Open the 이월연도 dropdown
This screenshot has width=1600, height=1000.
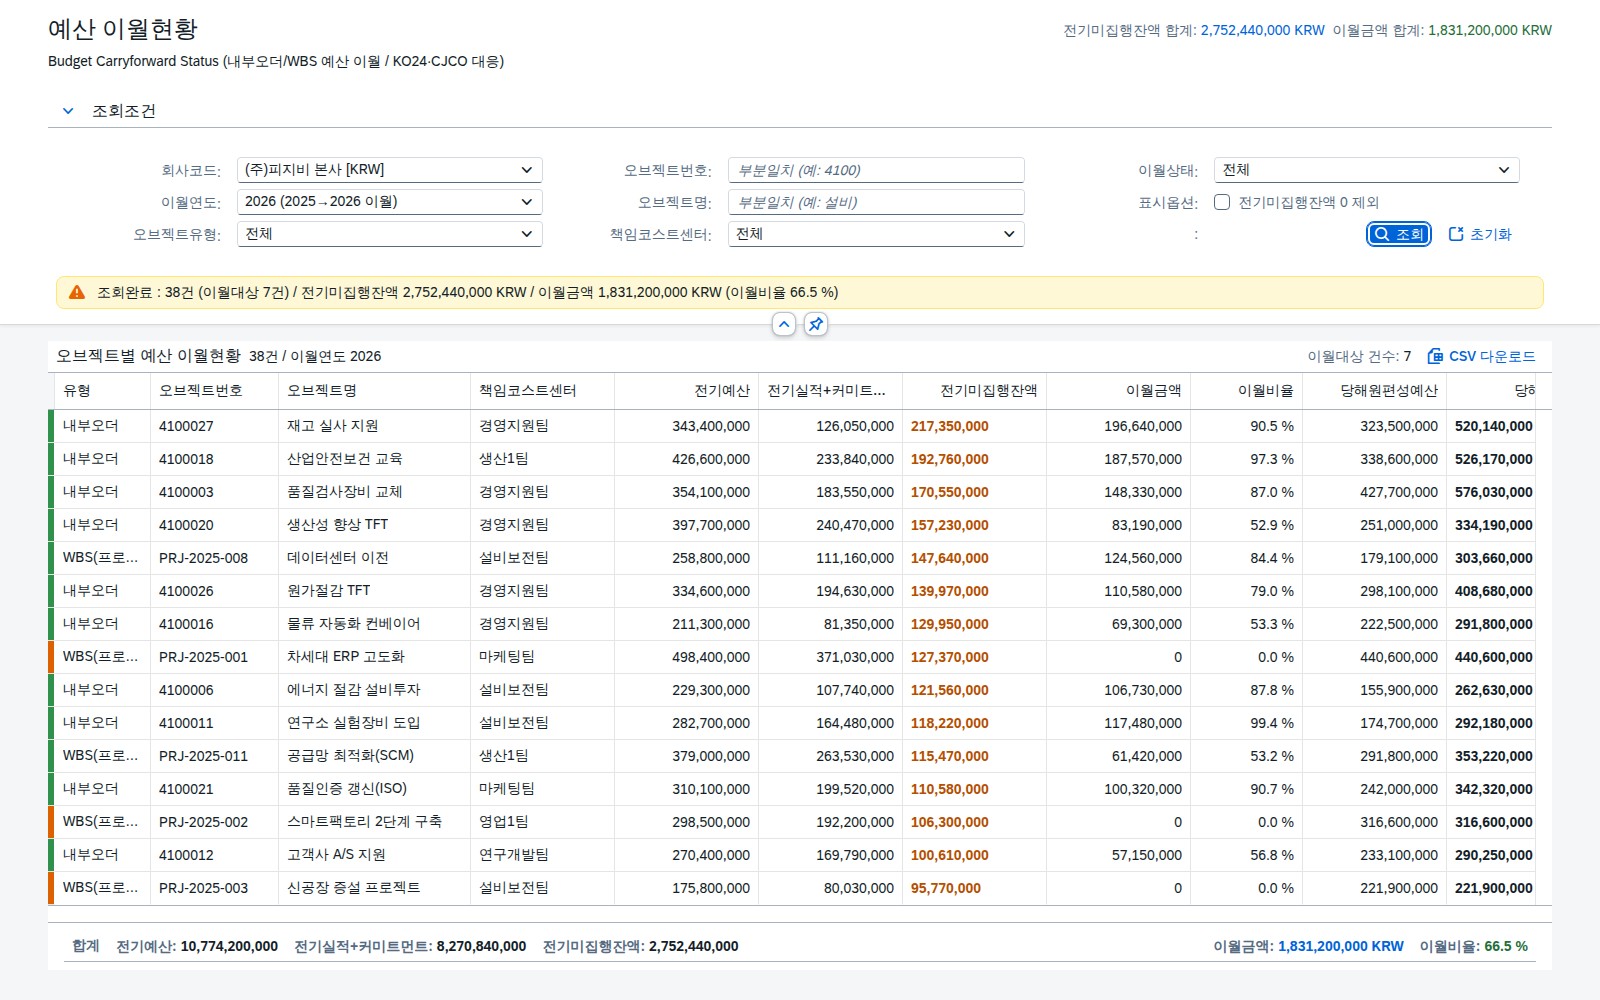coord(390,202)
